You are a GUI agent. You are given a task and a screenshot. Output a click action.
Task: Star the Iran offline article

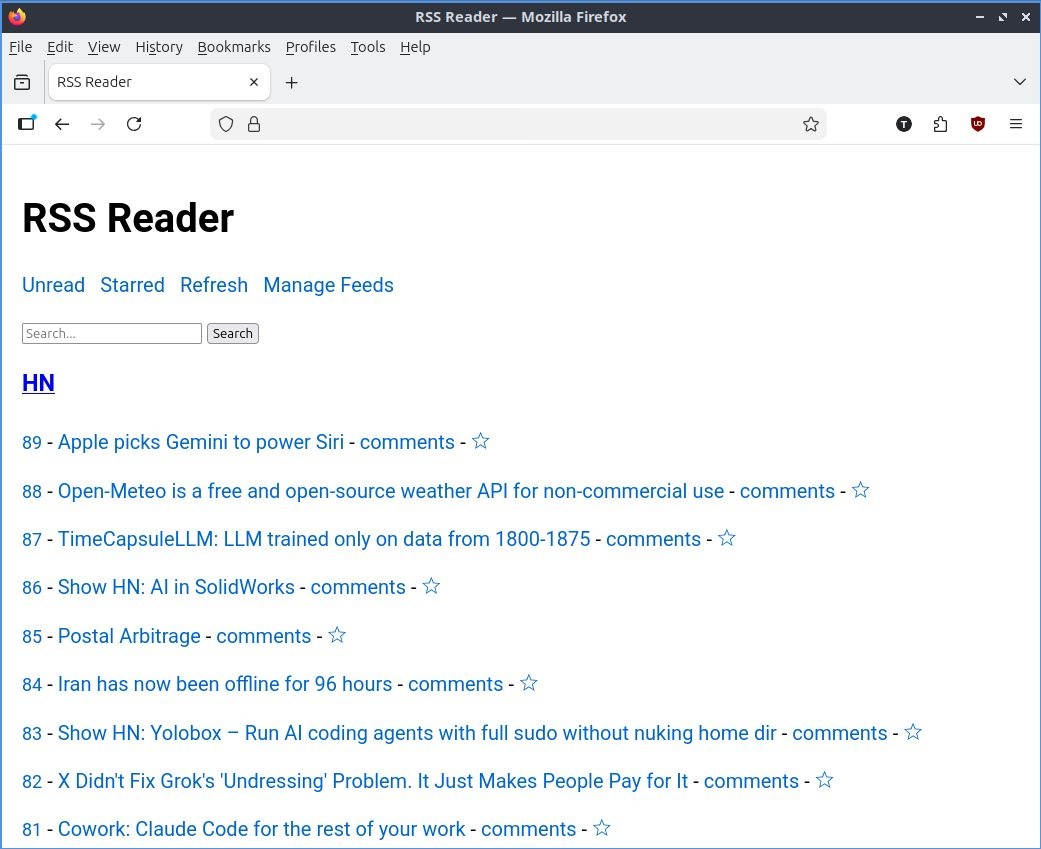pyautogui.click(x=529, y=683)
